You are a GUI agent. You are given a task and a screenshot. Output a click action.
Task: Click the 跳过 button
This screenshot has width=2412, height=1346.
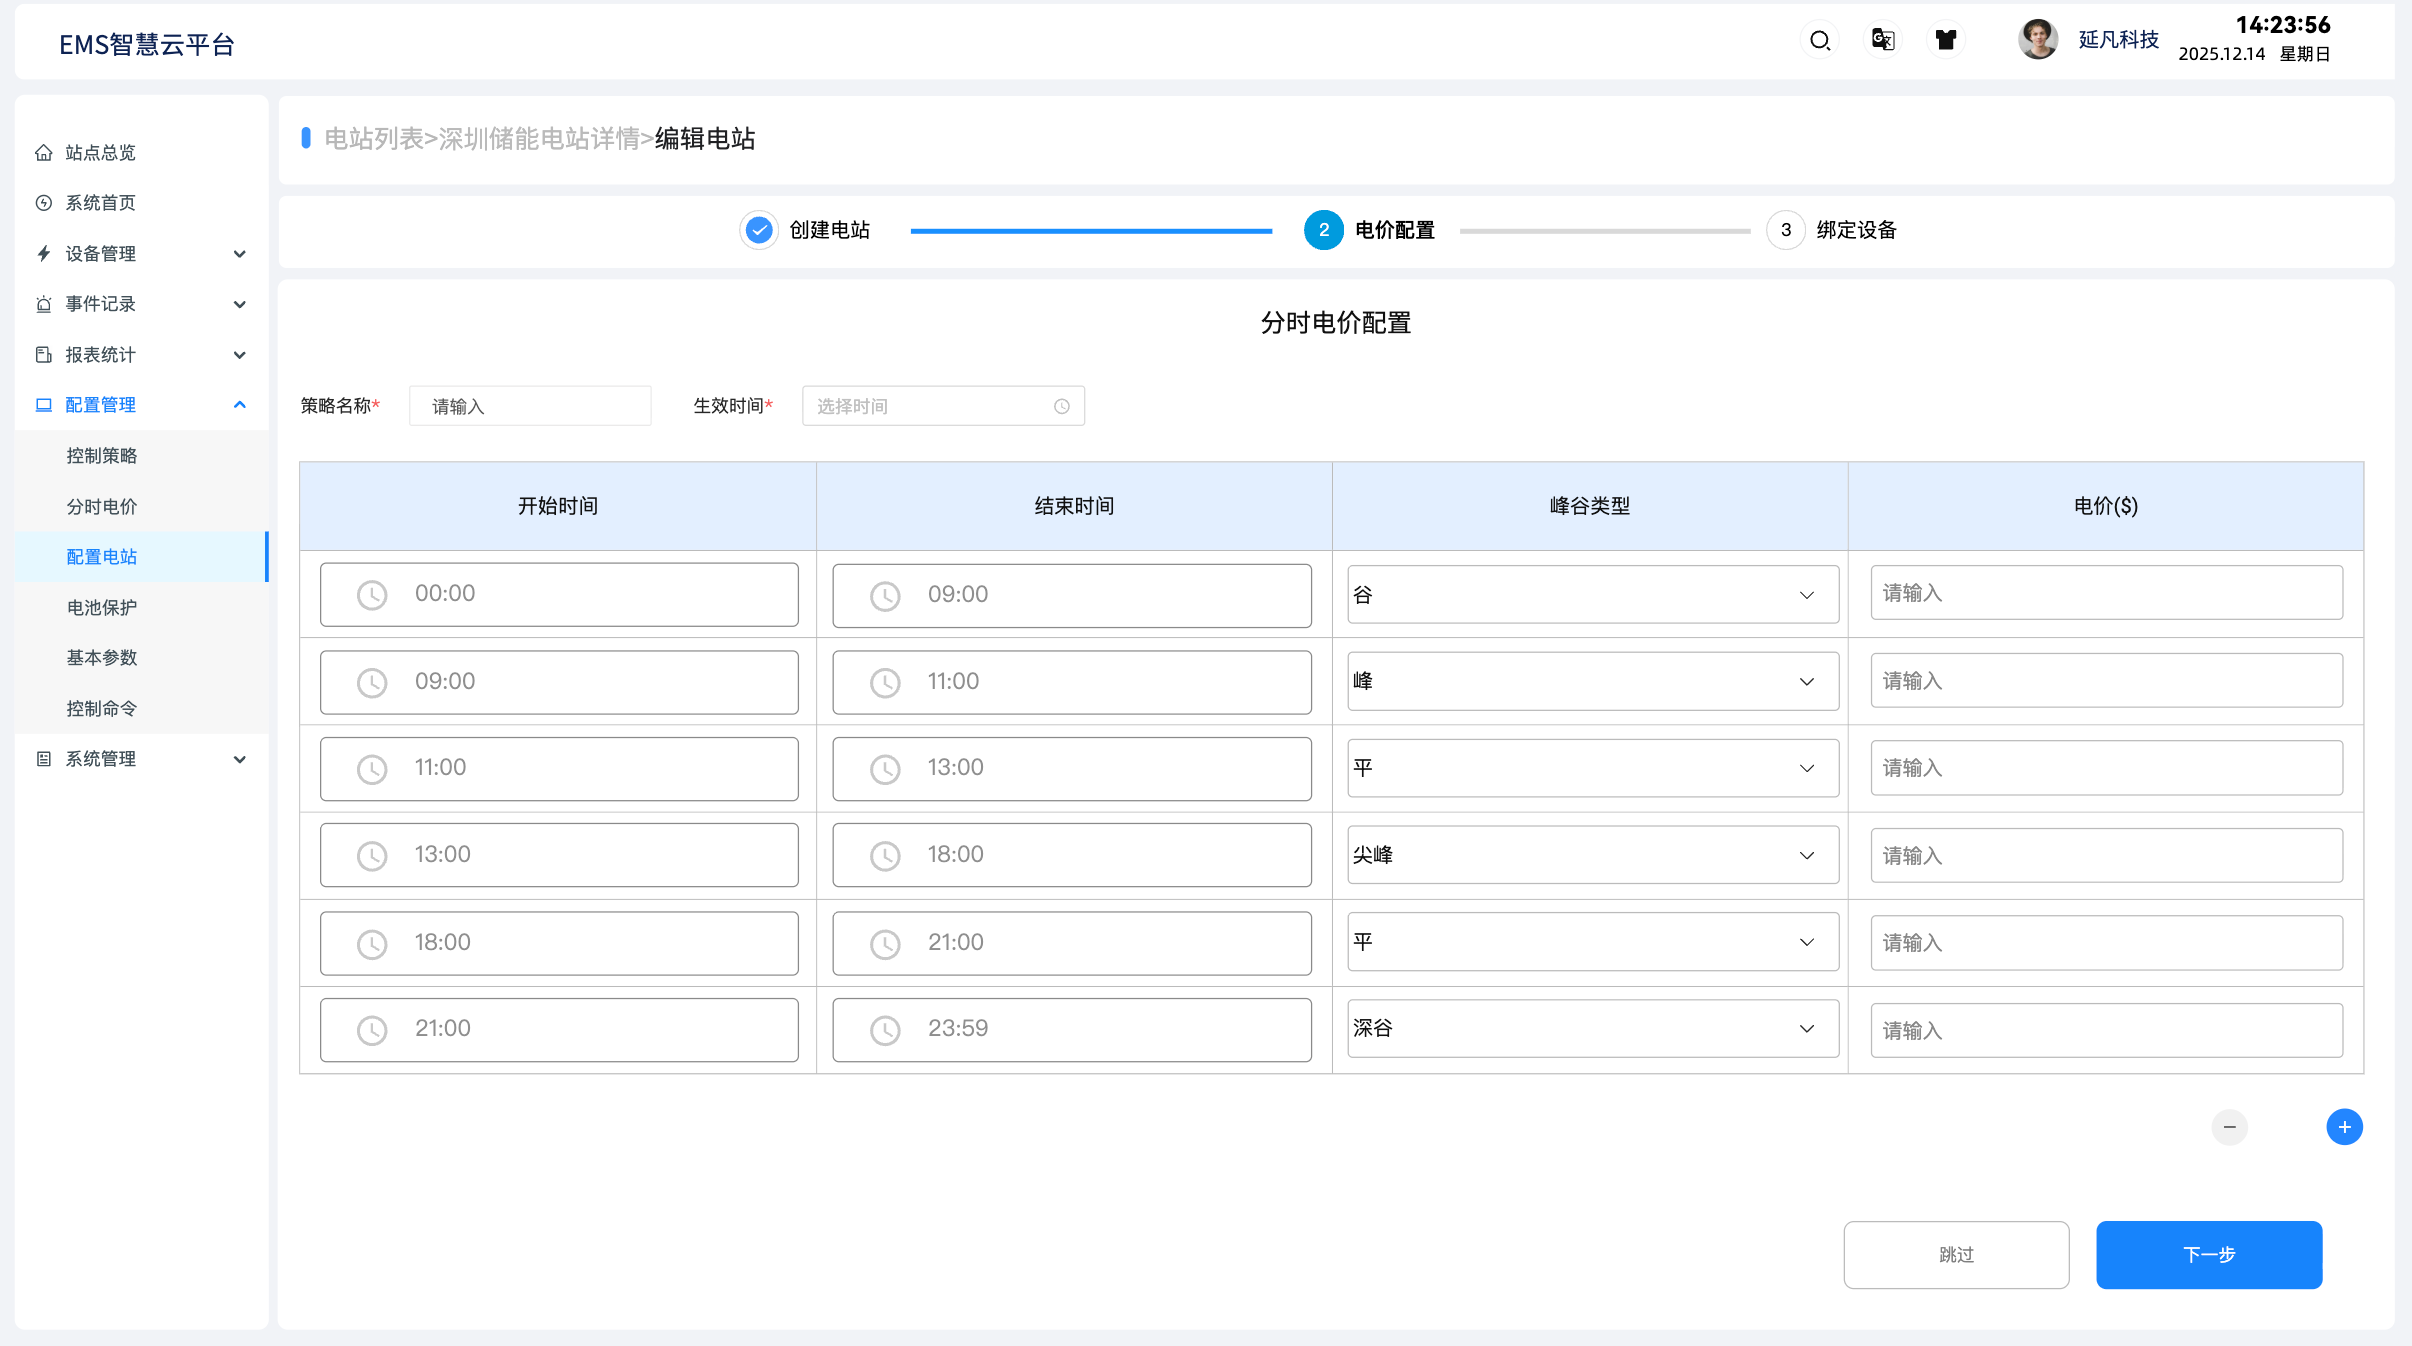1956,1255
